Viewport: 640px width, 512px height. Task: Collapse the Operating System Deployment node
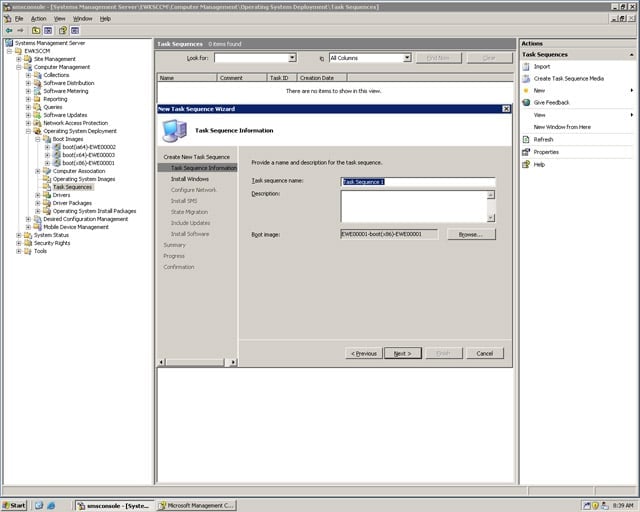point(28,131)
